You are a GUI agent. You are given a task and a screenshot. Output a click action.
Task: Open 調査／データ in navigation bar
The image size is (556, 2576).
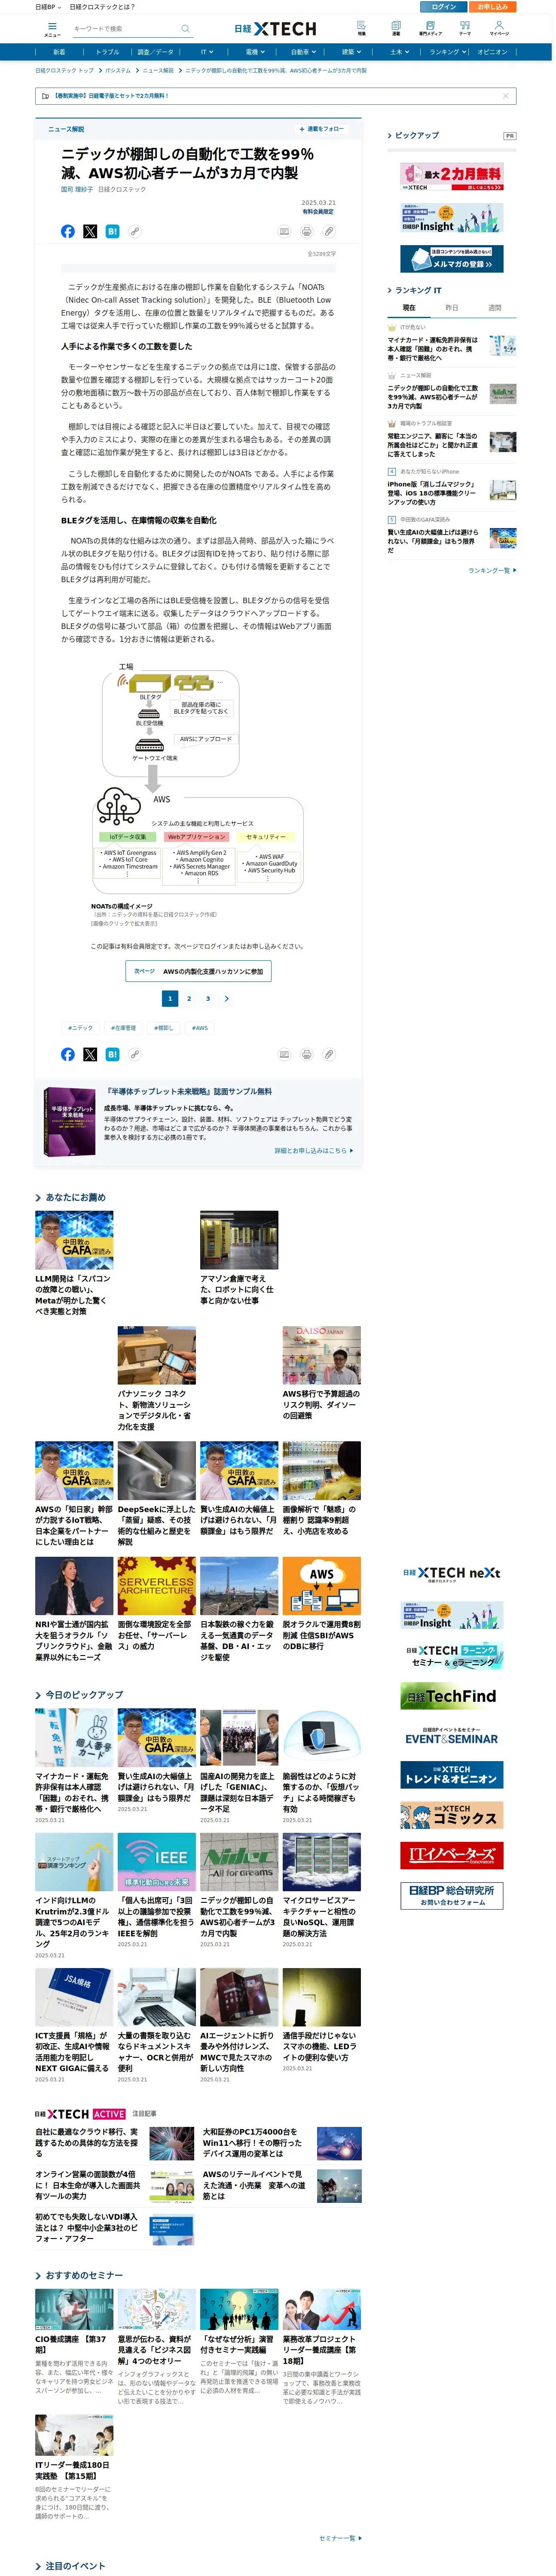click(155, 52)
